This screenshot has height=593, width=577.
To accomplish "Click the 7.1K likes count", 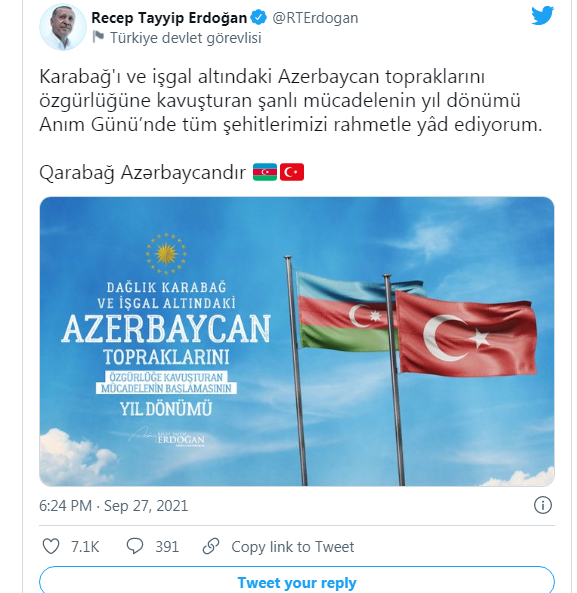I will pyautogui.click(x=85, y=546).
